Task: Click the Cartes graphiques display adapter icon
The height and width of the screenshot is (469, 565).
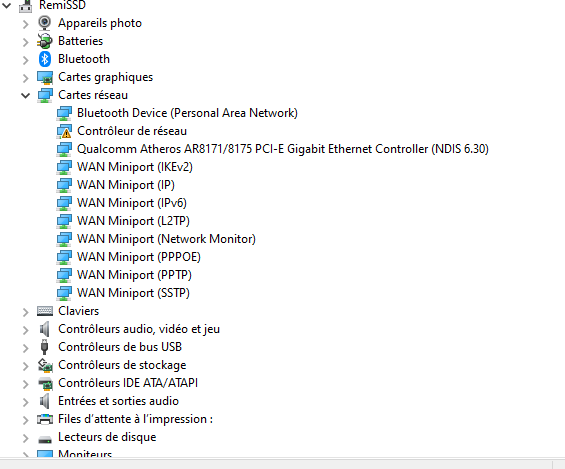Action: (45, 77)
